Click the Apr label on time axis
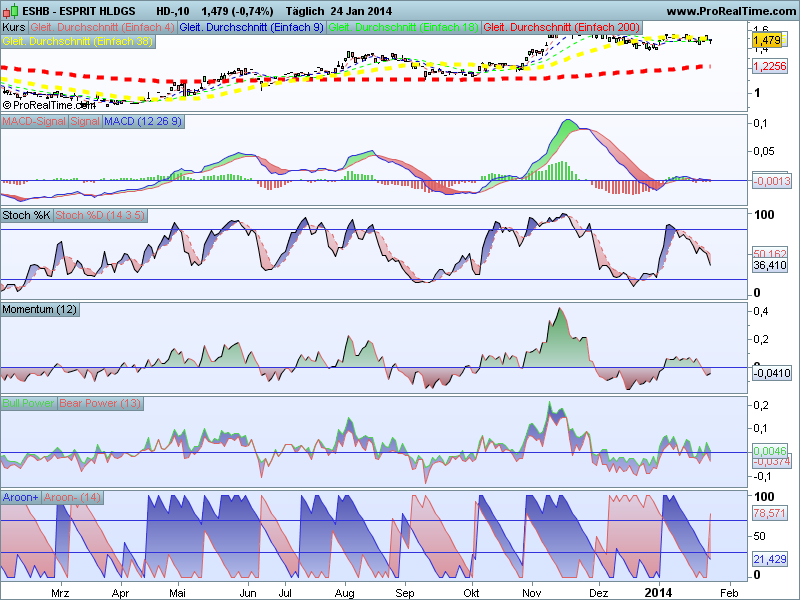This screenshot has height=600, width=800. click(x=120, y=593)
